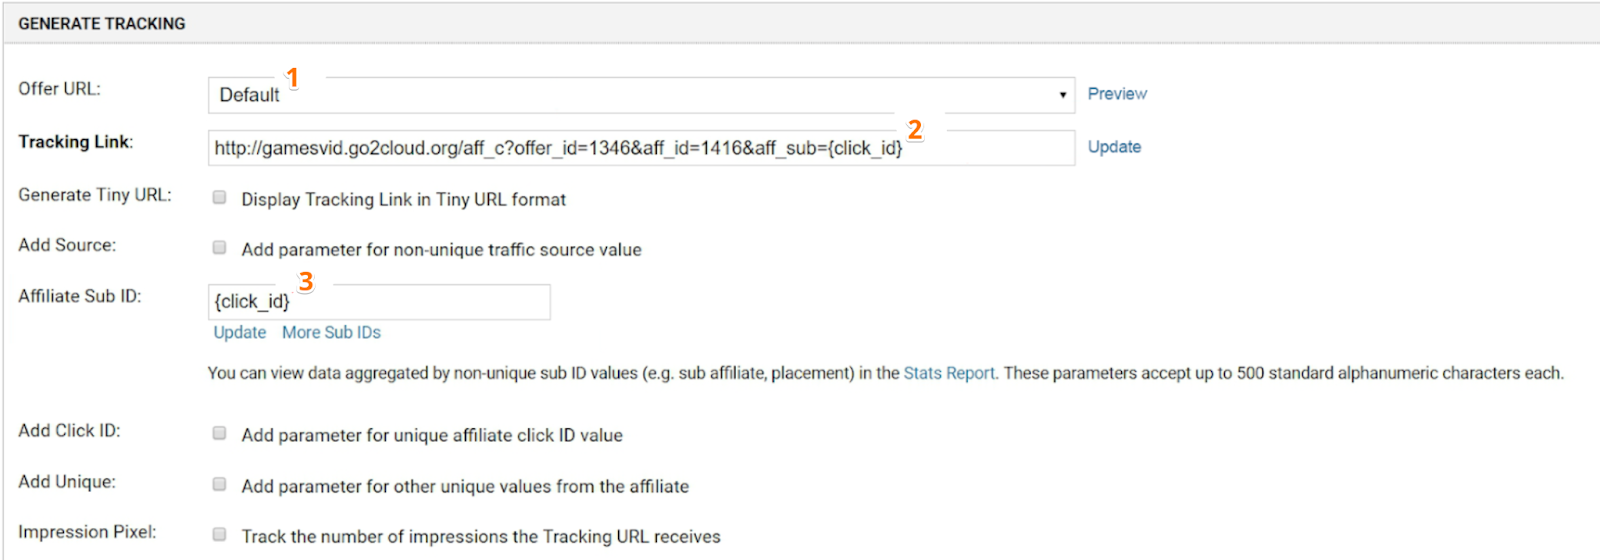Click the orange number 2 annotation marker
This screenshot has height=560, width=1600.
coord(914,130)
